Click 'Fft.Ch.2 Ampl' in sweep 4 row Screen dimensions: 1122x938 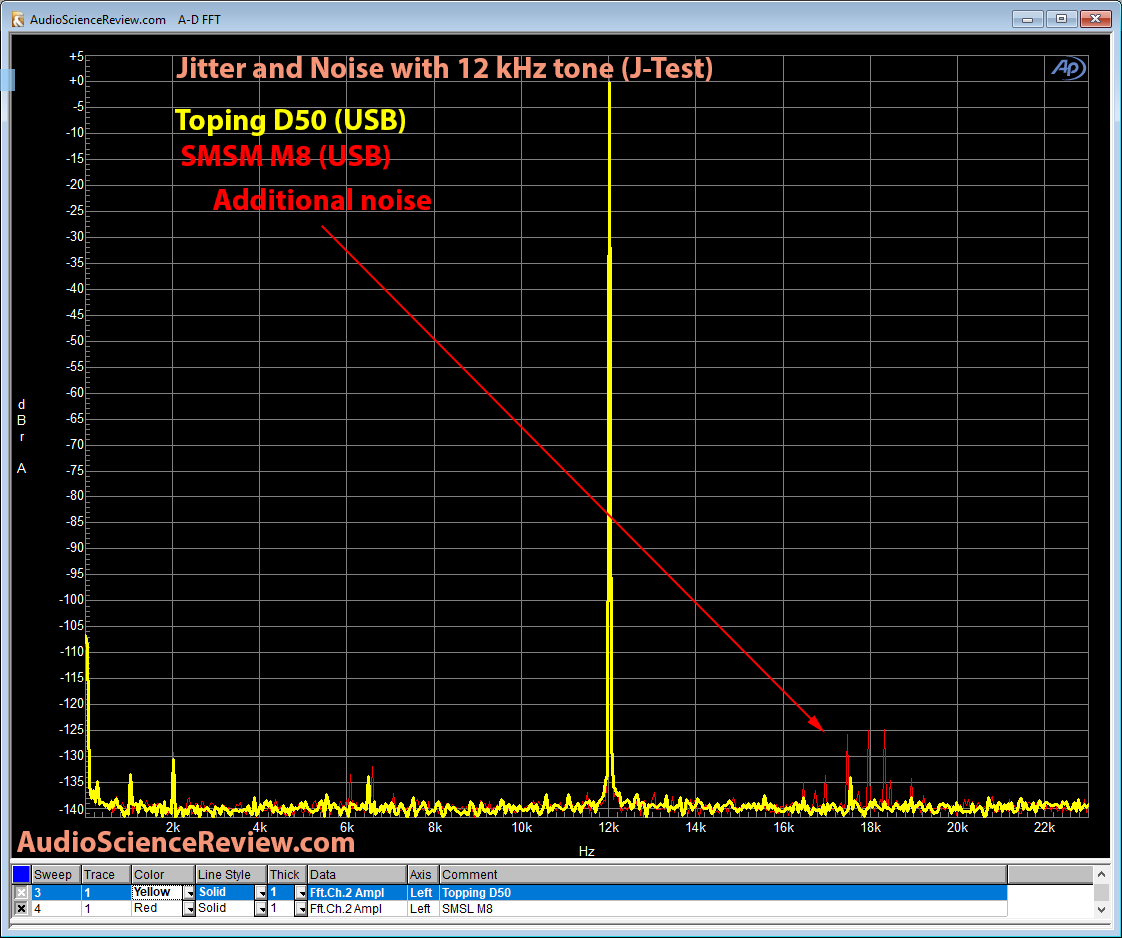coord(357,909)
